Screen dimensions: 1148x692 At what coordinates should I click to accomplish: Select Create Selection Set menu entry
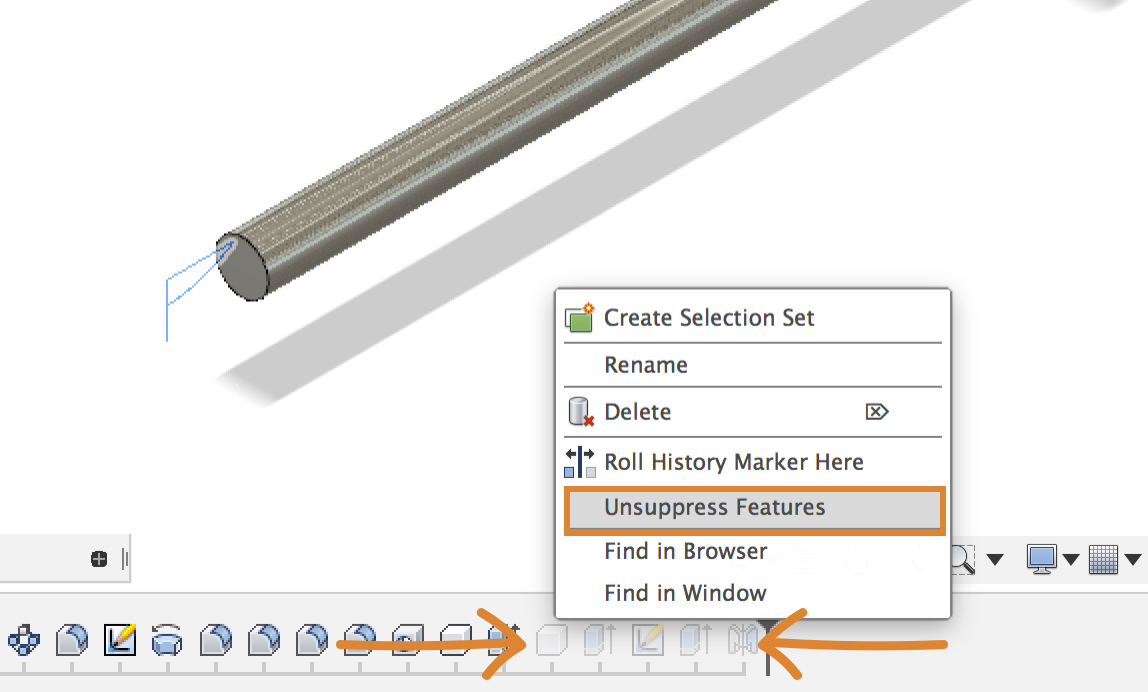click(x=754, y=318)
